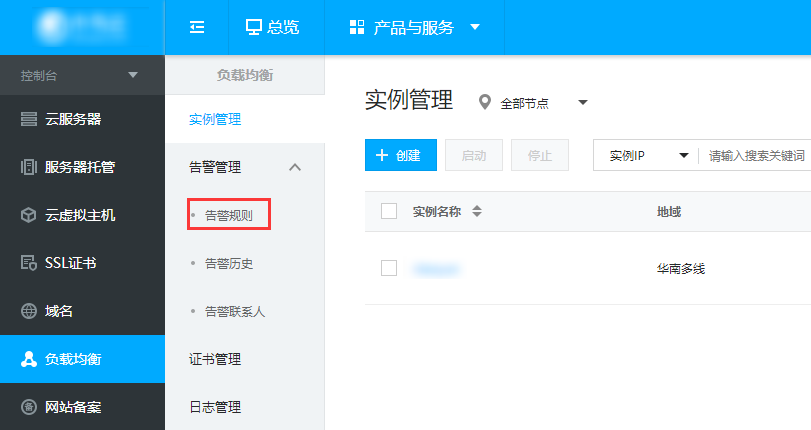Collapse the 告警管理 section

coord(294,167)
